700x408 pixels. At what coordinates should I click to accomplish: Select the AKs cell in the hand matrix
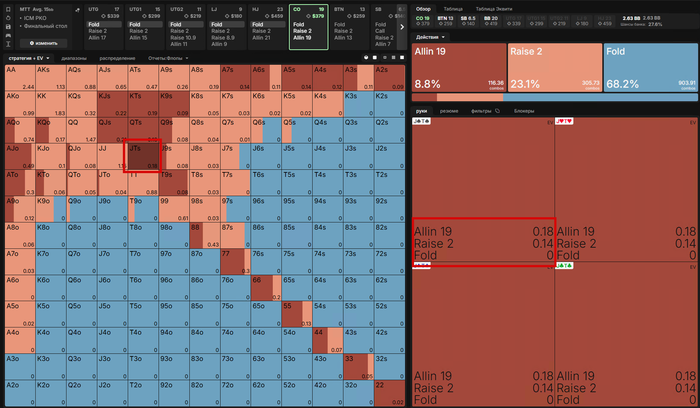point(51,78)
